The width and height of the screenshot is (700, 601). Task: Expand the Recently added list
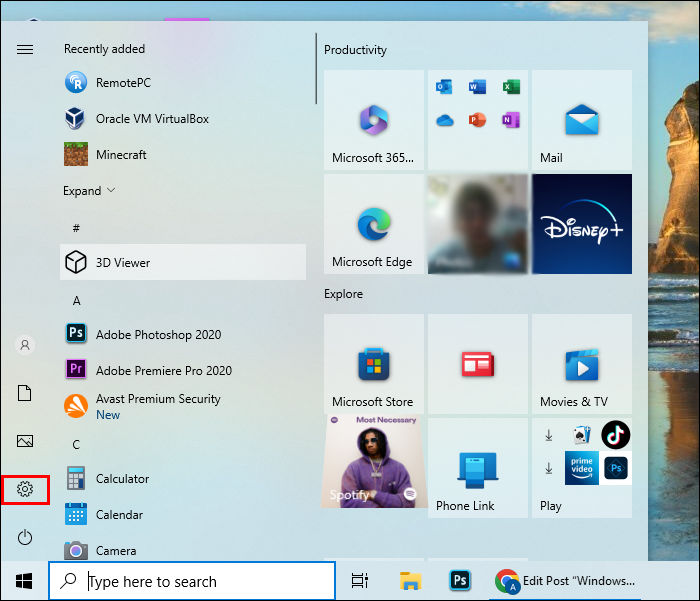(x=89, y=191)
